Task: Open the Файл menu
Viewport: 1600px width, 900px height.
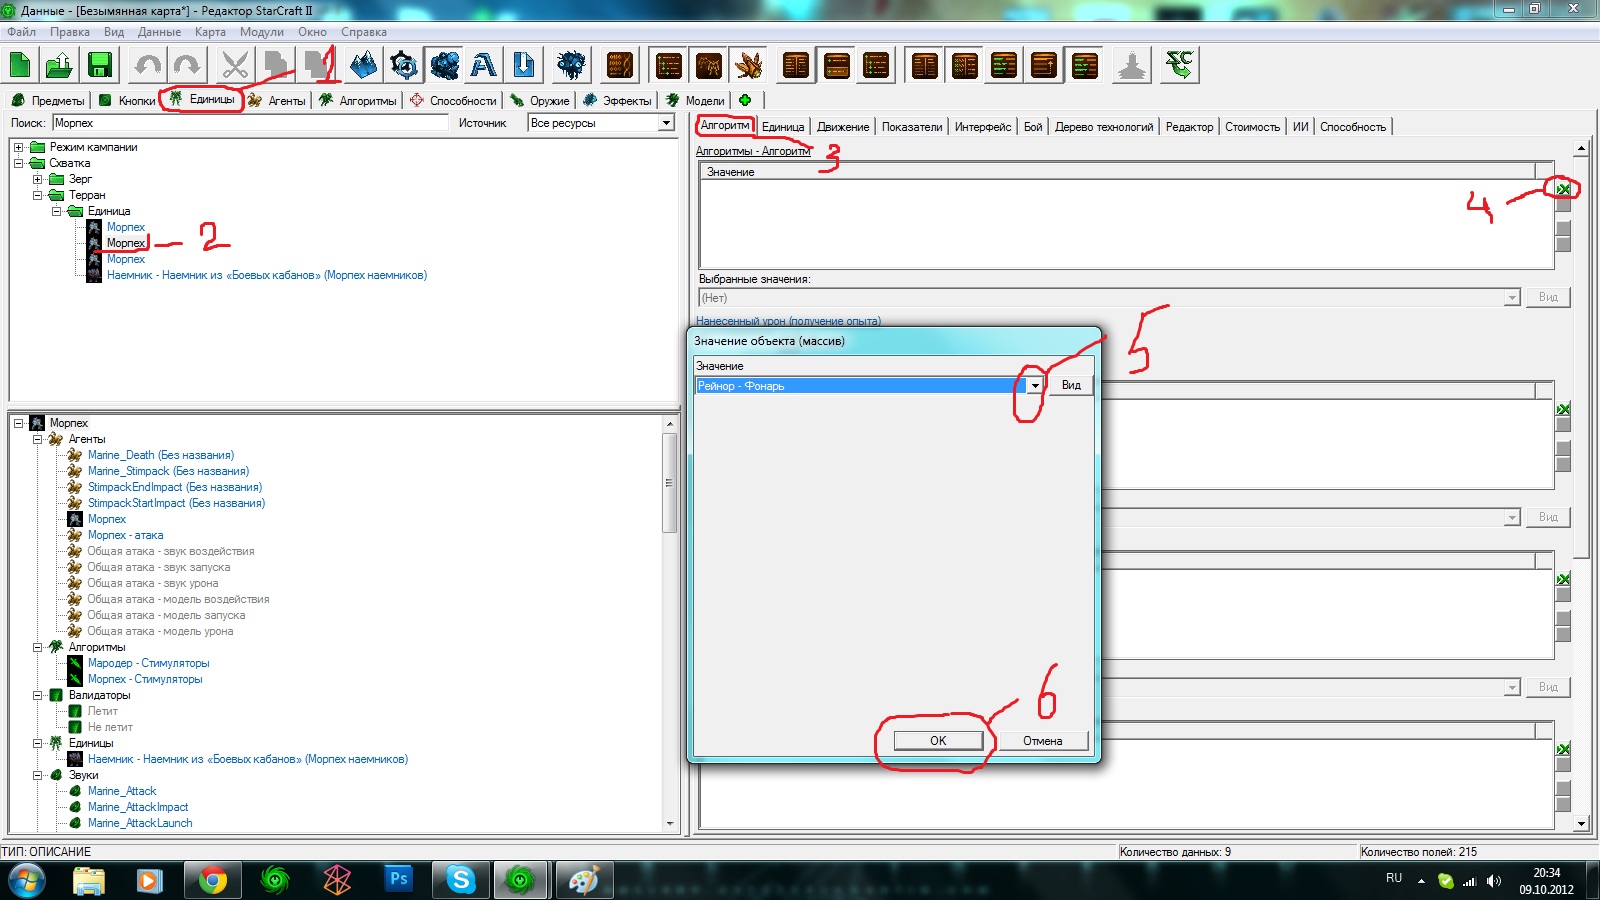Action: coord(21,32)
